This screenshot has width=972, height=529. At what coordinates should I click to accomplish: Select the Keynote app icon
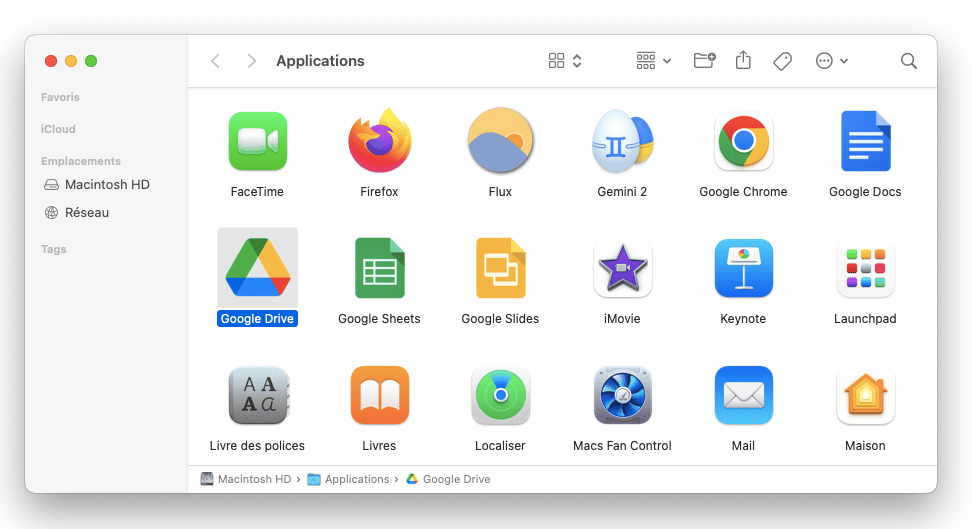coord(743,268)
